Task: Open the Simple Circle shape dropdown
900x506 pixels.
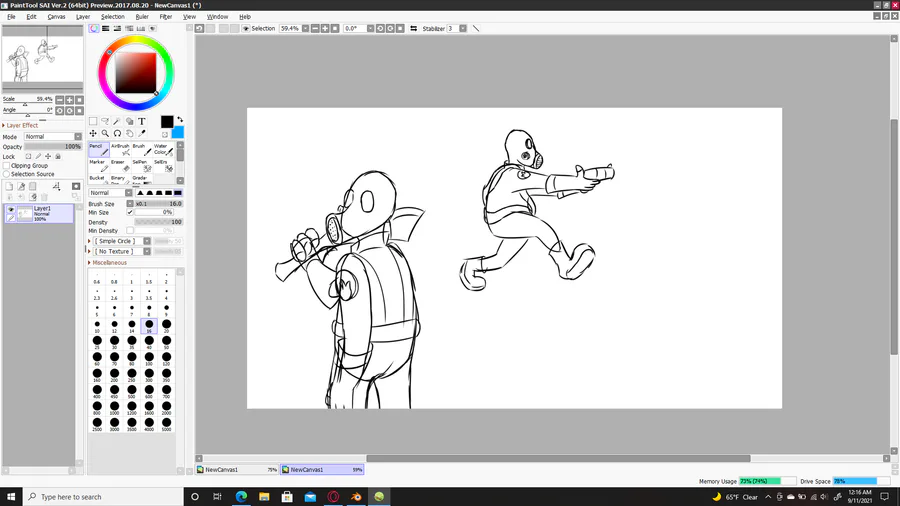Action: coord(122,241)
